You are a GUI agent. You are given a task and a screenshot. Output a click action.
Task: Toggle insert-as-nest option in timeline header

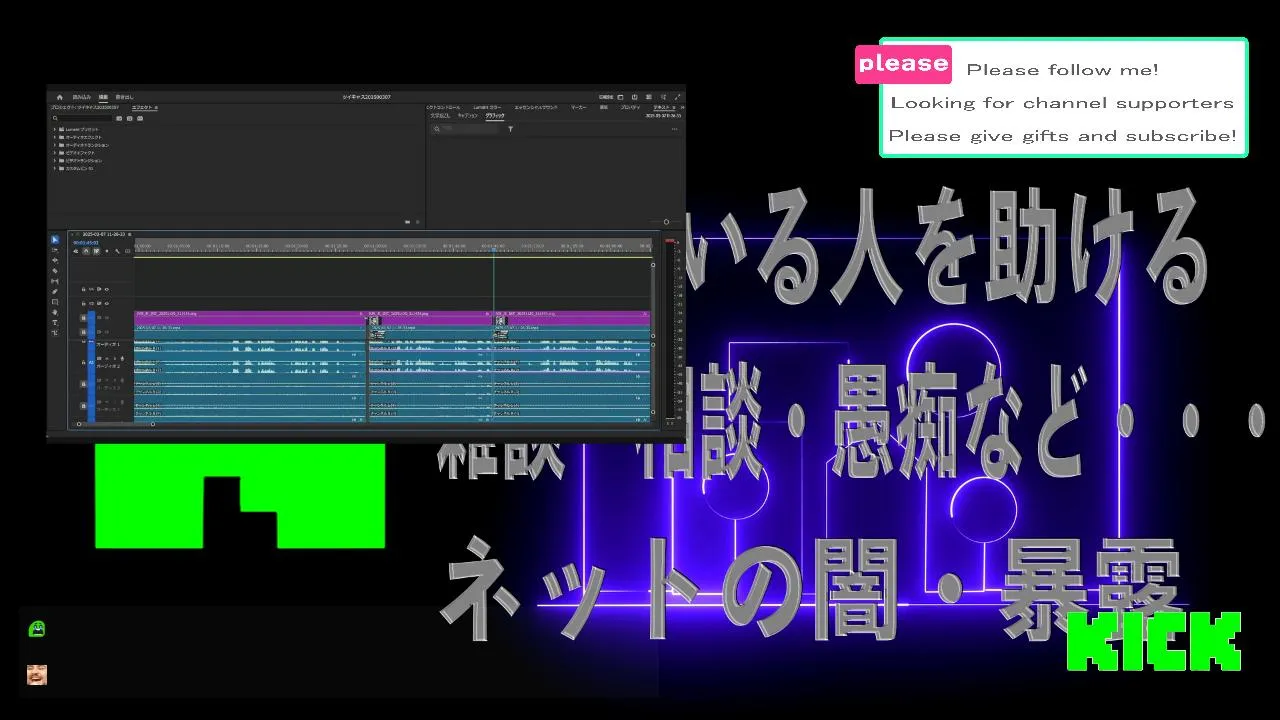click(x=76, y=251)
